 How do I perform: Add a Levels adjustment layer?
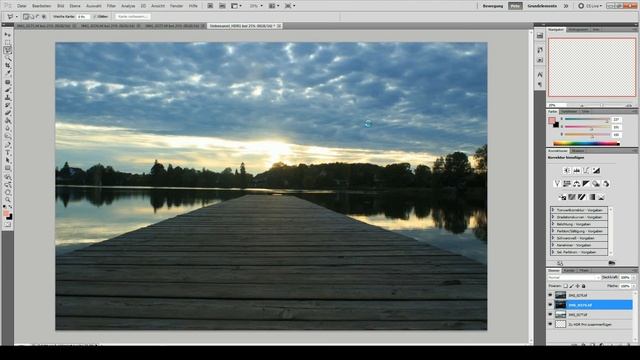[576, 171]
